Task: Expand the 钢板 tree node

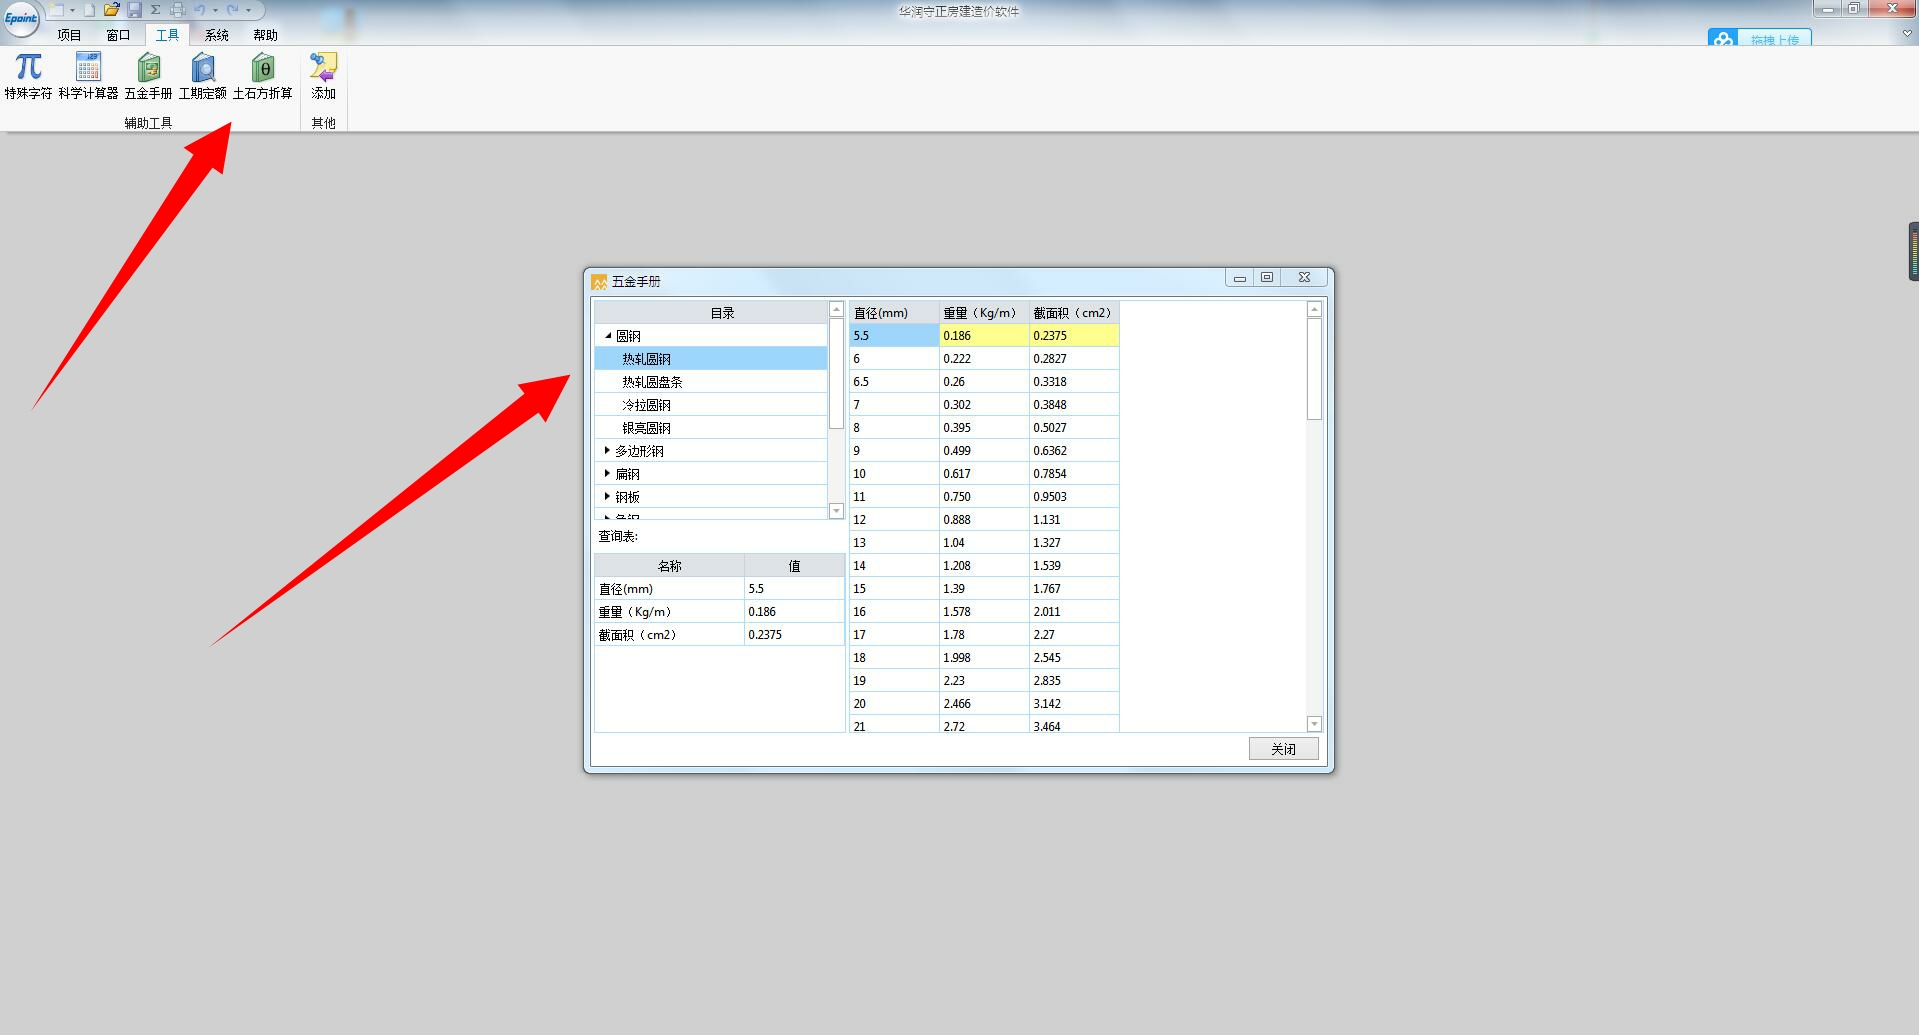Action: coord(607,497)
